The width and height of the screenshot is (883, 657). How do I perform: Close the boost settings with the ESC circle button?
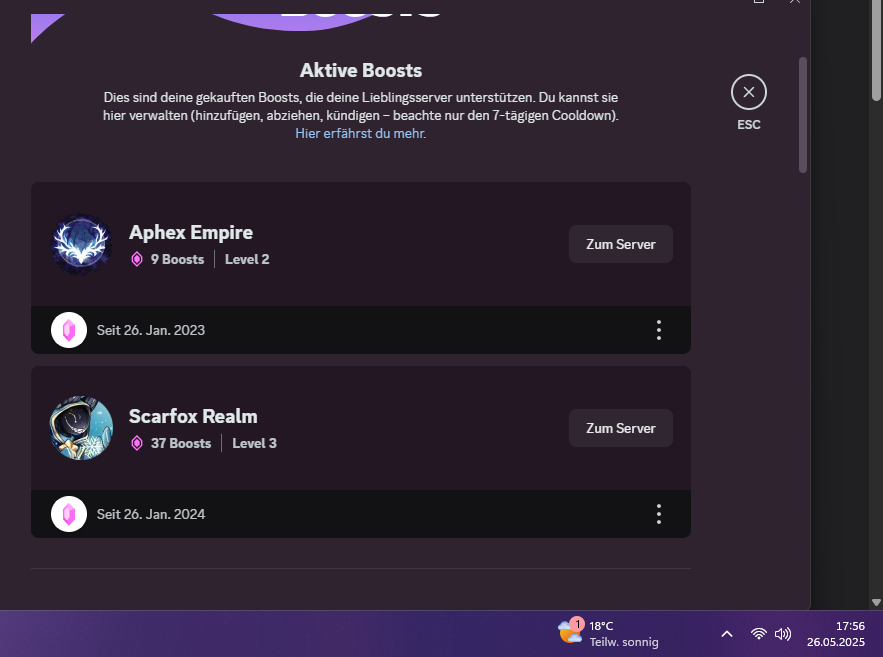748,93
